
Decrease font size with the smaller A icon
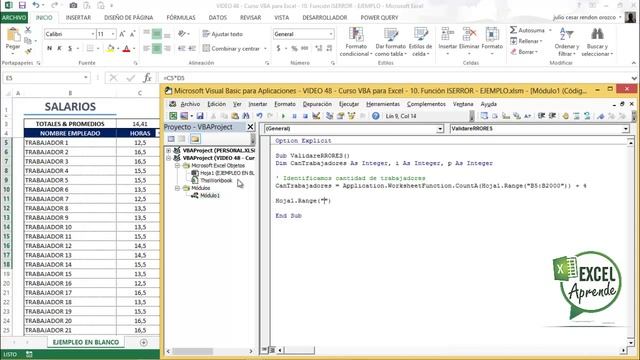(x=133, y=34)
